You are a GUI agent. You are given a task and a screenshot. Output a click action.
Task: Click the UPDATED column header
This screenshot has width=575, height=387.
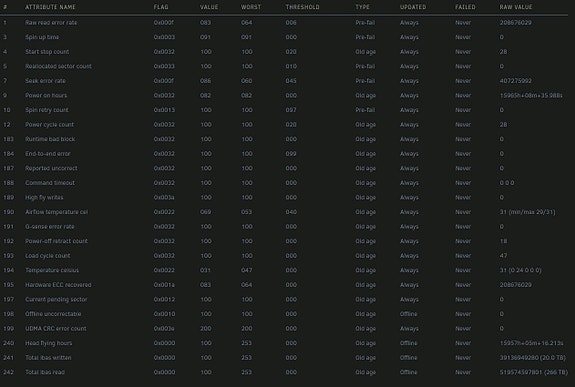pyautogui.click(x=413, y=7)
